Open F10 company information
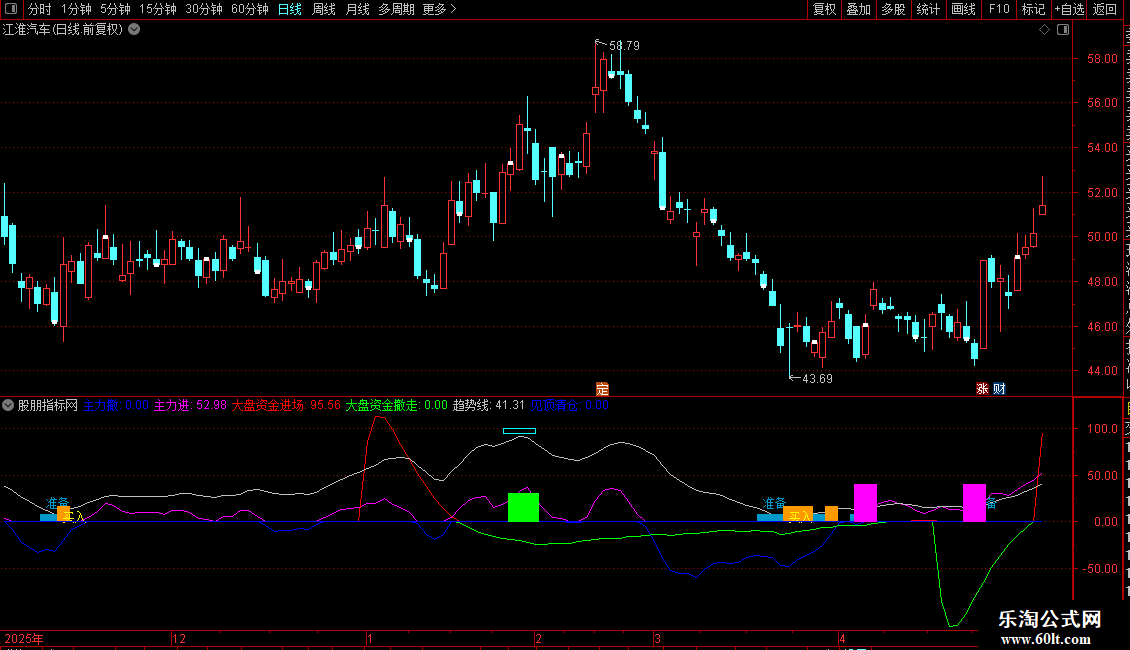The image size is (1130, 650). pyautogui.click(x=999, y=9)
